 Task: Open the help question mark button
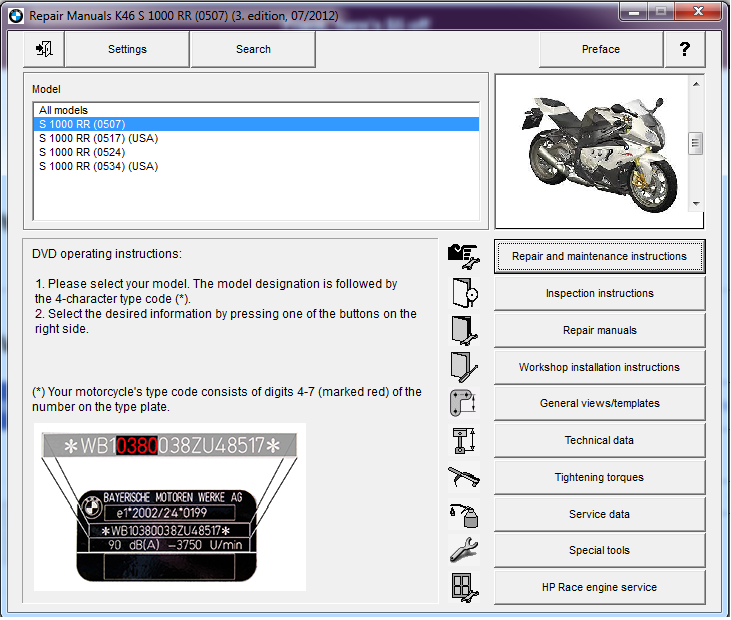pyautogui.click(x=684, y=49)
